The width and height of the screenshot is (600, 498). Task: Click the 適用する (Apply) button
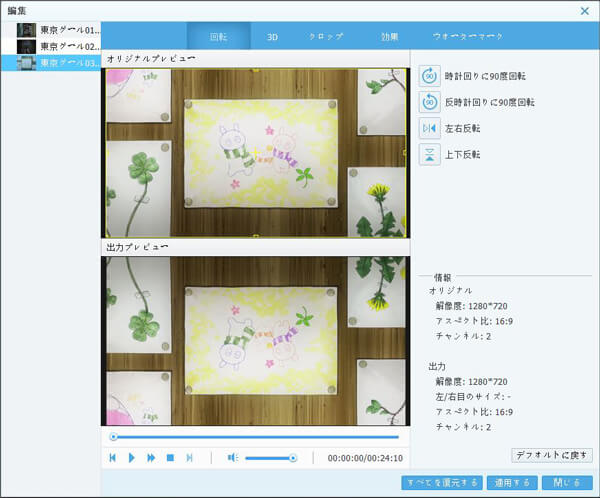coord(512,483)
